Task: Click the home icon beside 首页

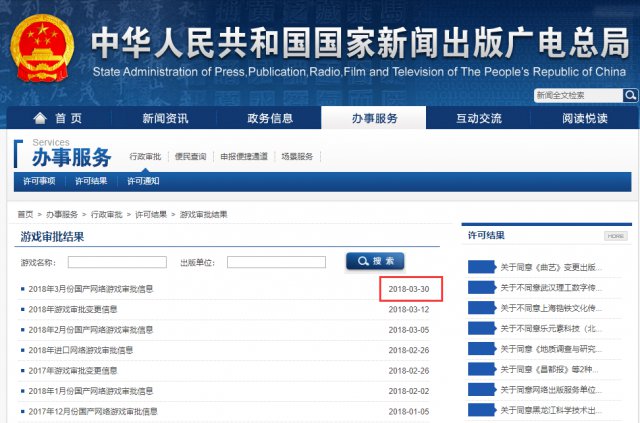Action: tap(40, 118)
